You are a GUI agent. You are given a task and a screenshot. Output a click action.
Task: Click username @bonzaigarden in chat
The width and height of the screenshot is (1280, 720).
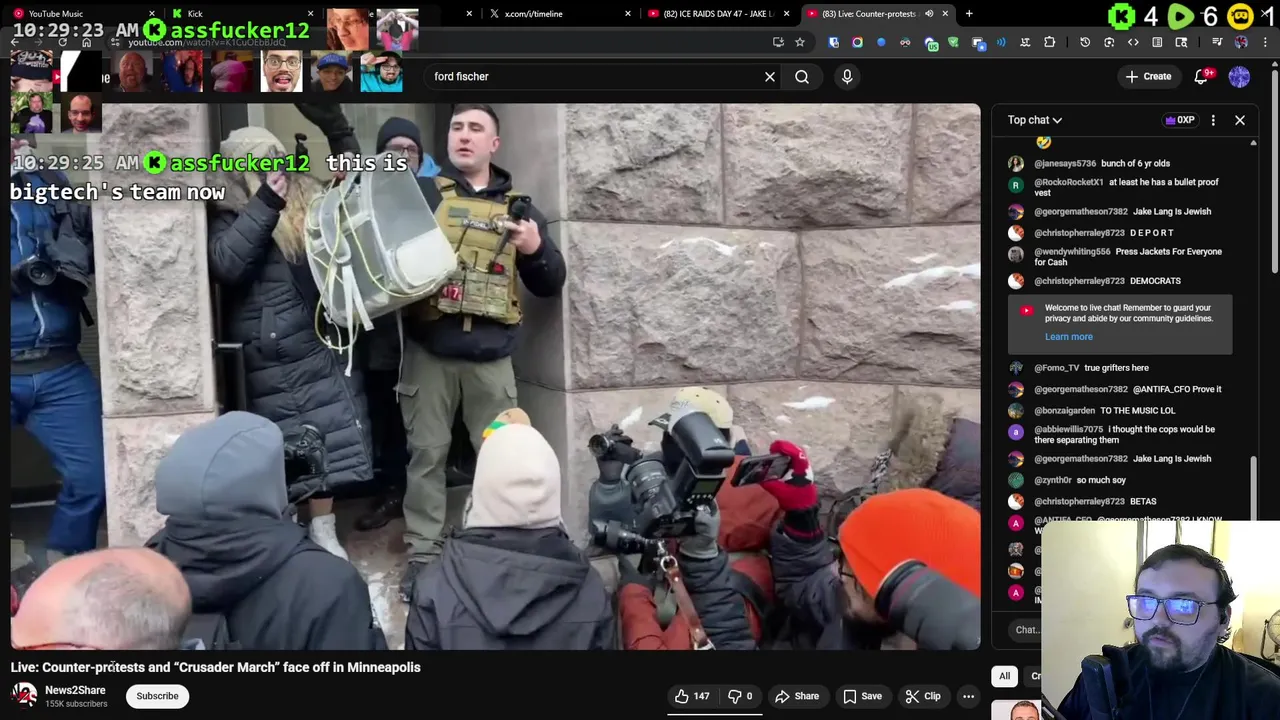[x=1064, y=411]
